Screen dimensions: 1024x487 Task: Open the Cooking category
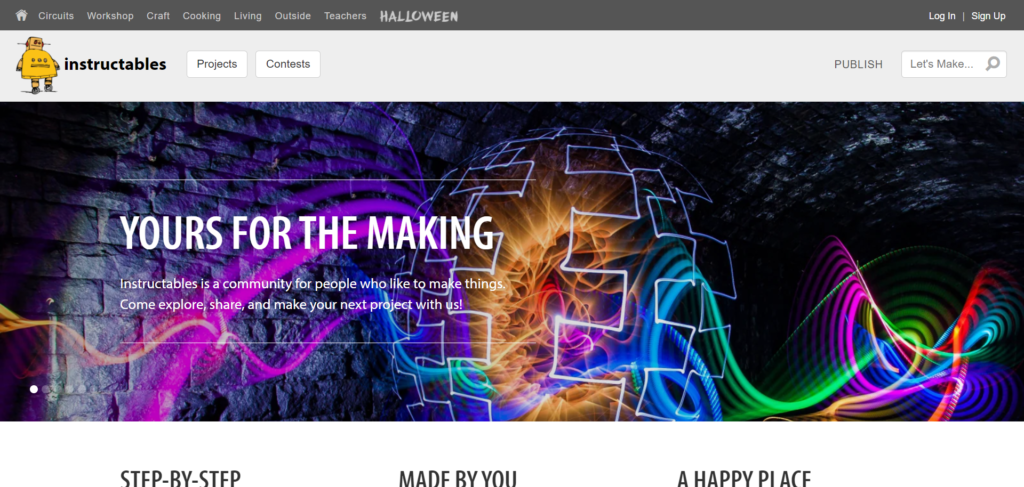coord(202,16)
